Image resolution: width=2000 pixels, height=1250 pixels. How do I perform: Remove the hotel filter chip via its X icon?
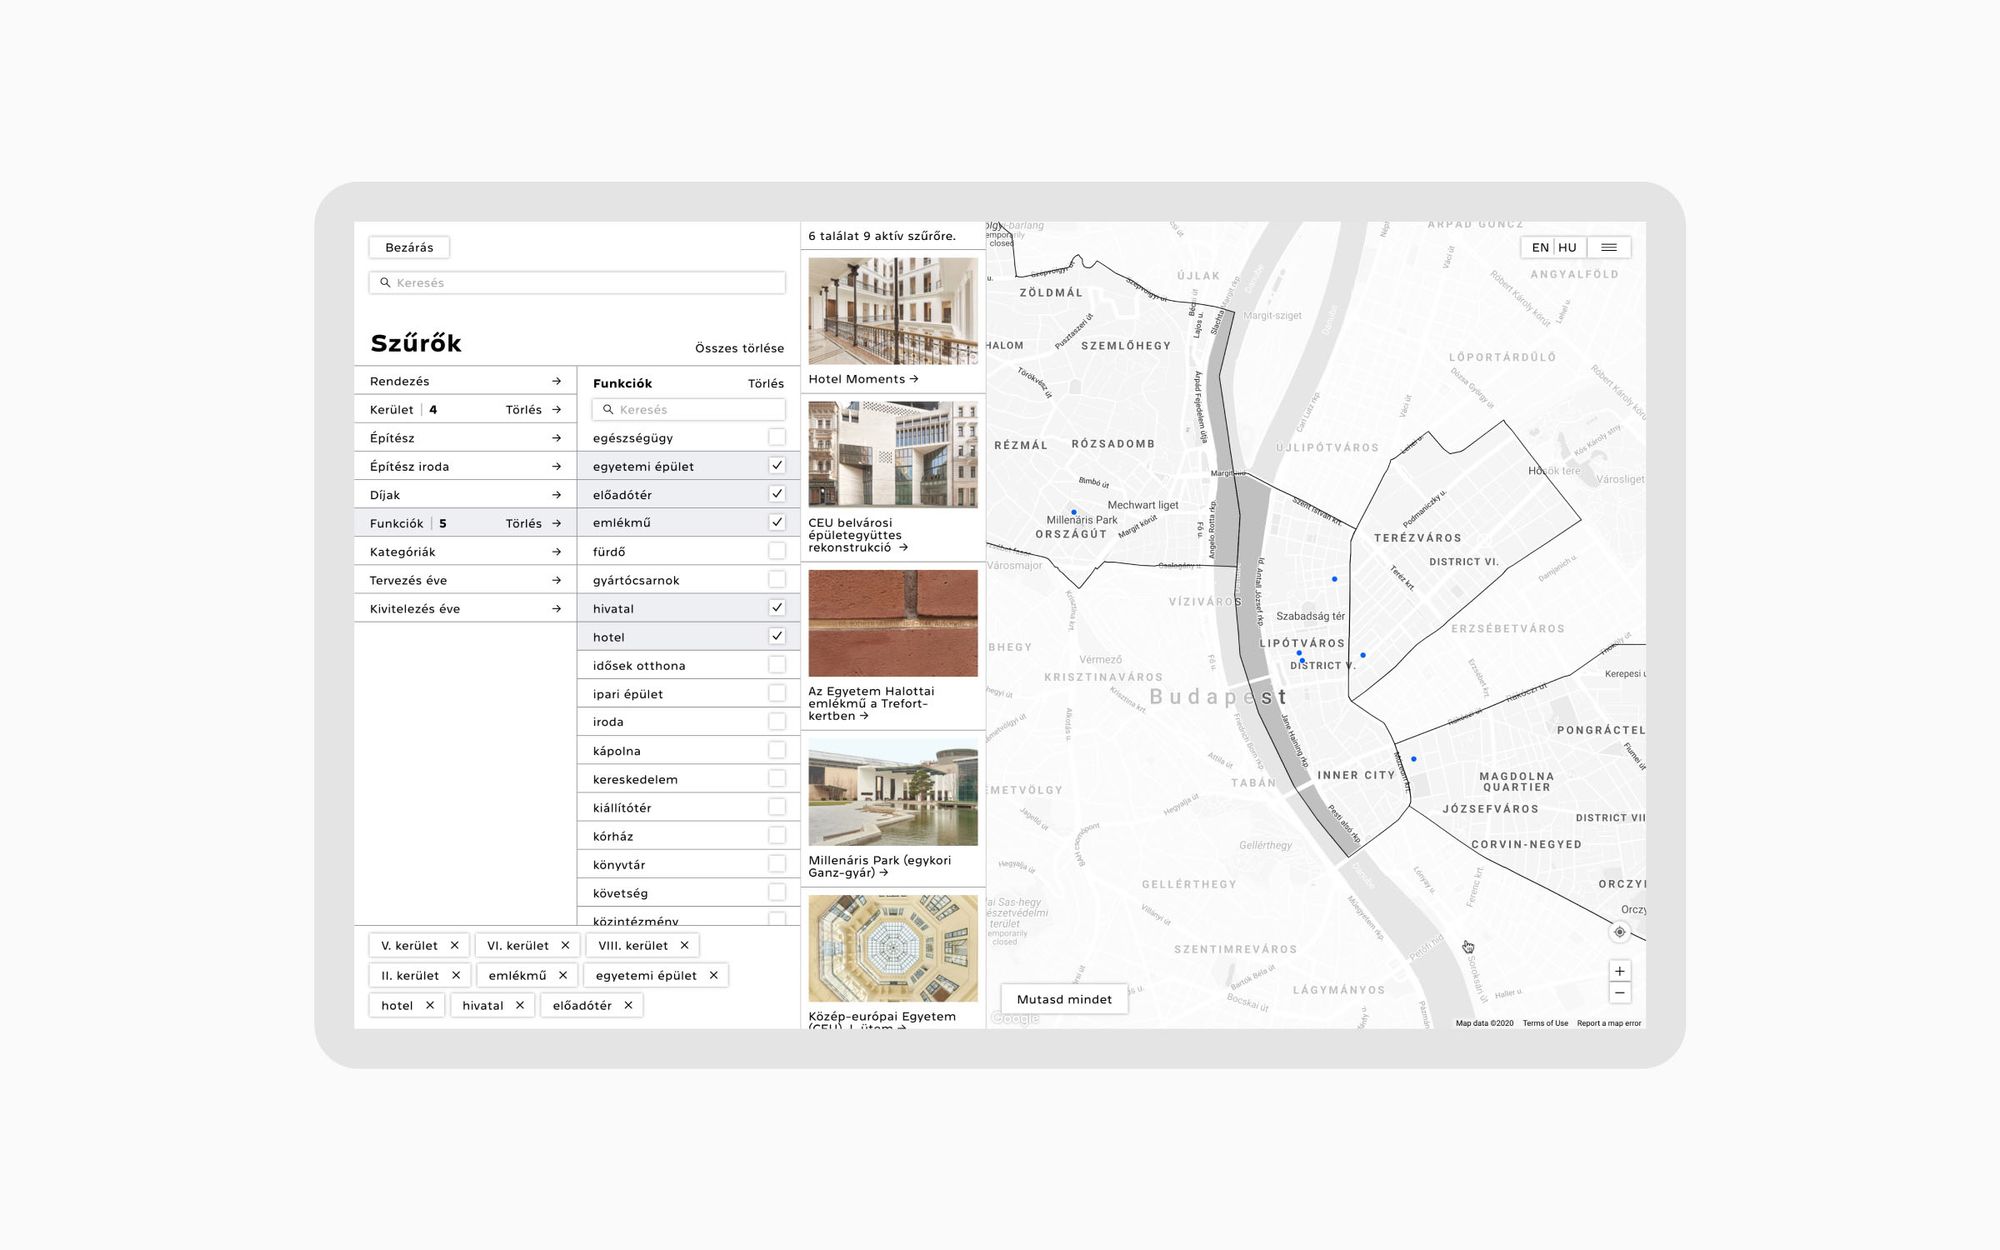pos(430,1005)
